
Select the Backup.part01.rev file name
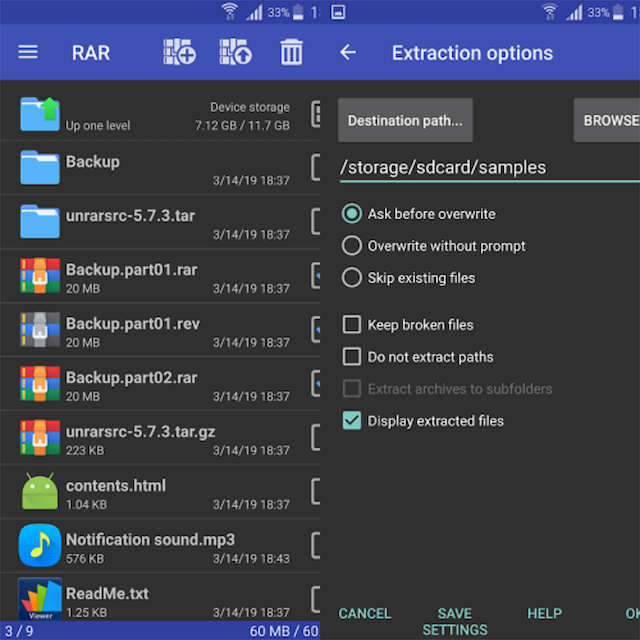point(133,323)
